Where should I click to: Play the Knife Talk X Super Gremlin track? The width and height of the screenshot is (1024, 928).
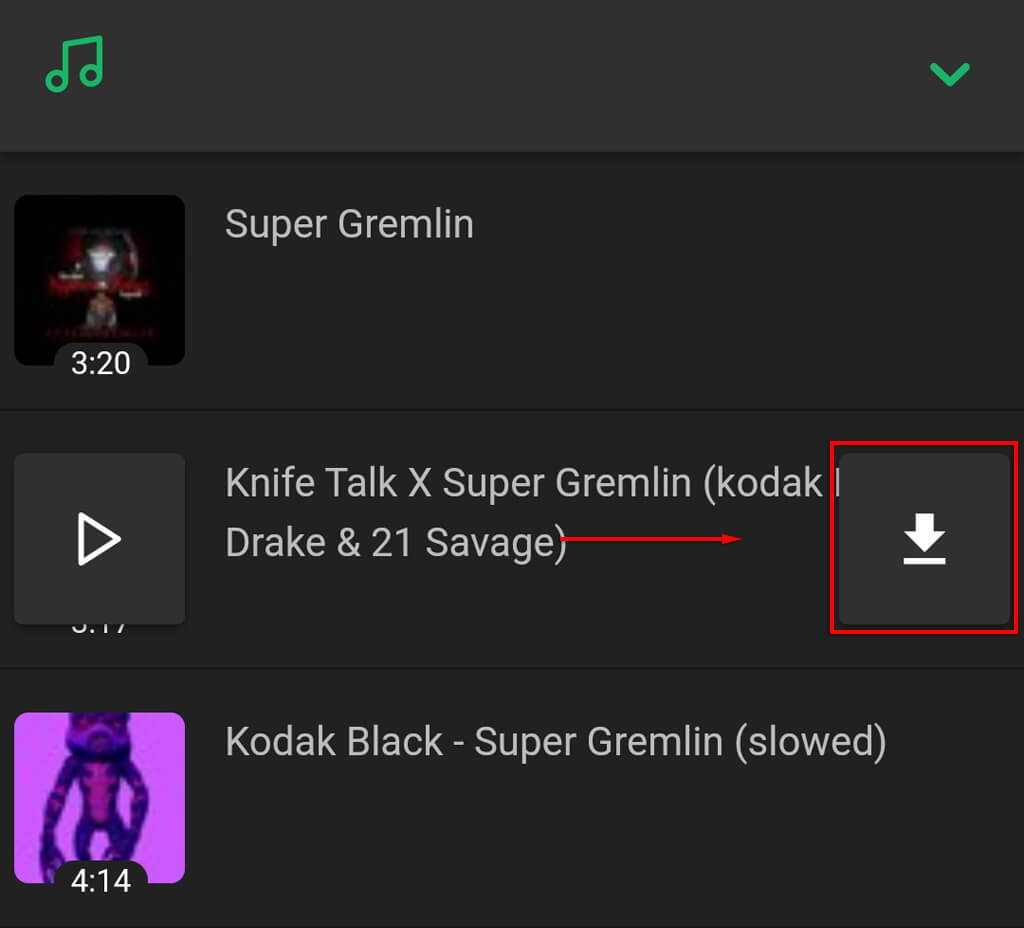pos(99,540)
